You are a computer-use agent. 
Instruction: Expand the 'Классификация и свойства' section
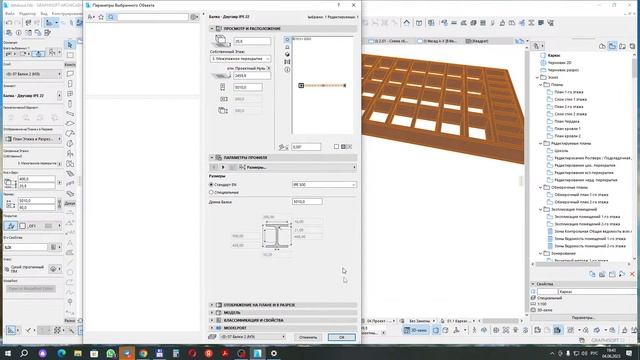tap(212, 320)
